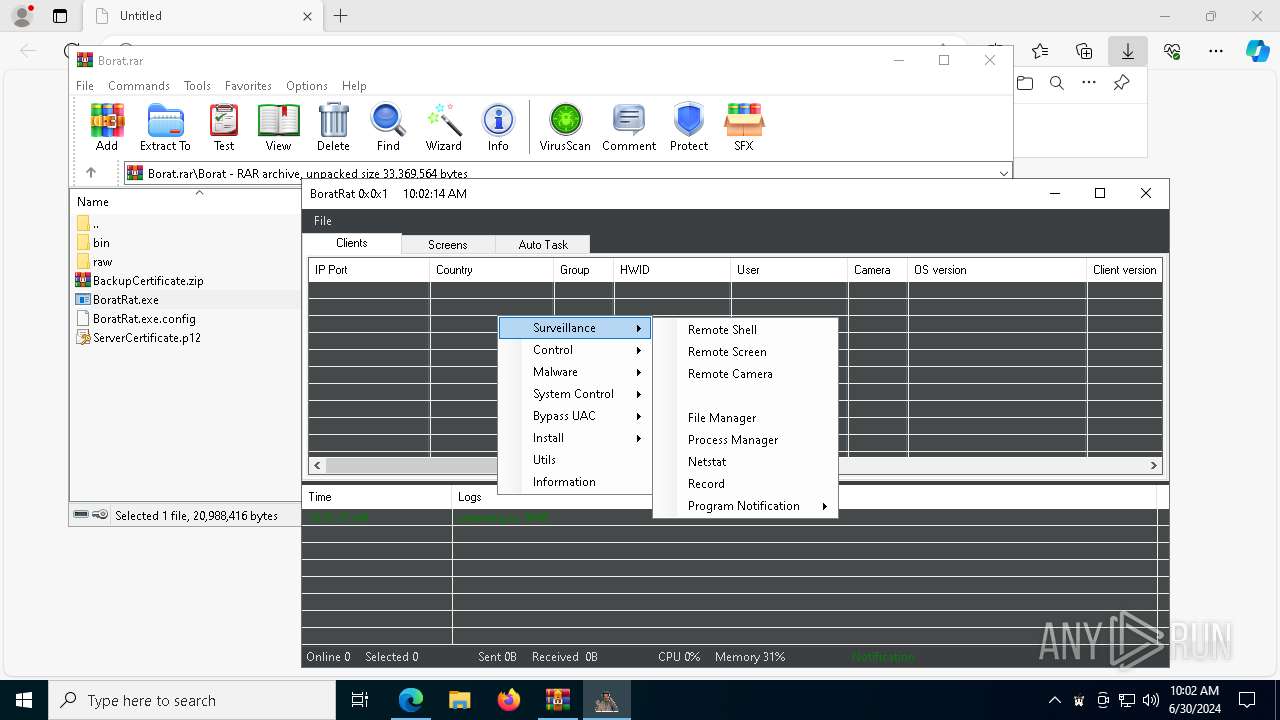Click clients list horizontal scrollbar right arrow
1280x720 pixels.
click(1153, 465)
